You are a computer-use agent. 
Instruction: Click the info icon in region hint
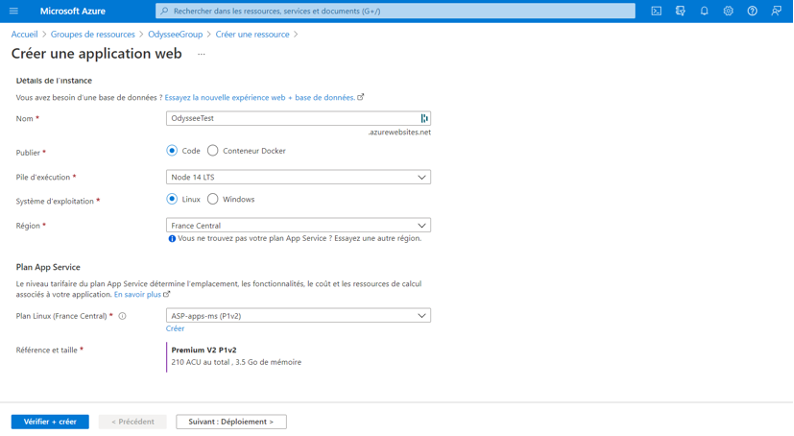172,239
